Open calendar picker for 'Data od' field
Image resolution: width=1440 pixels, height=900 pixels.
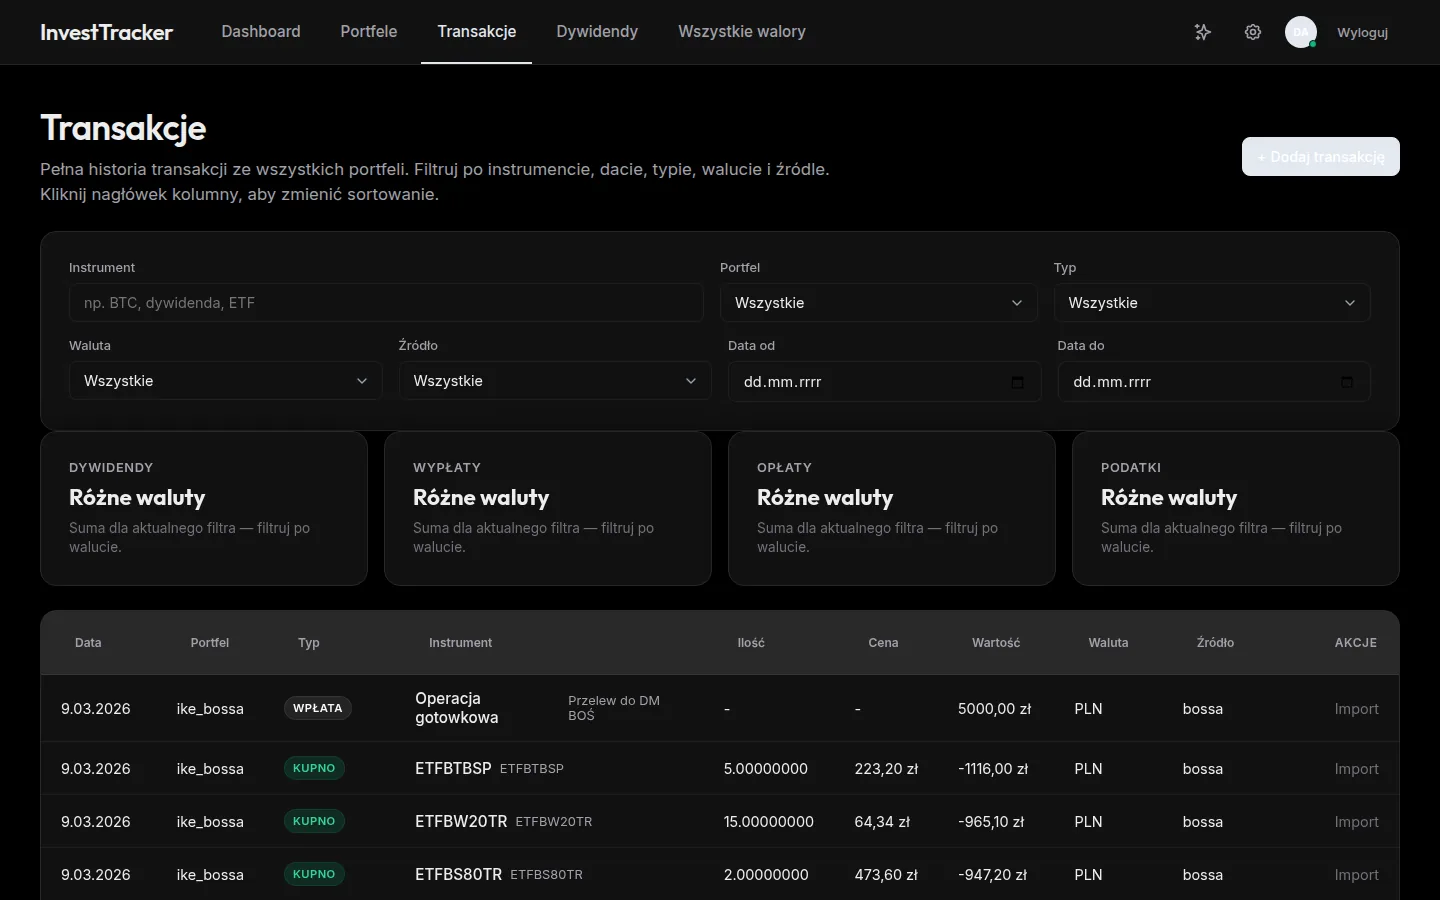[x=1017, y=382]
